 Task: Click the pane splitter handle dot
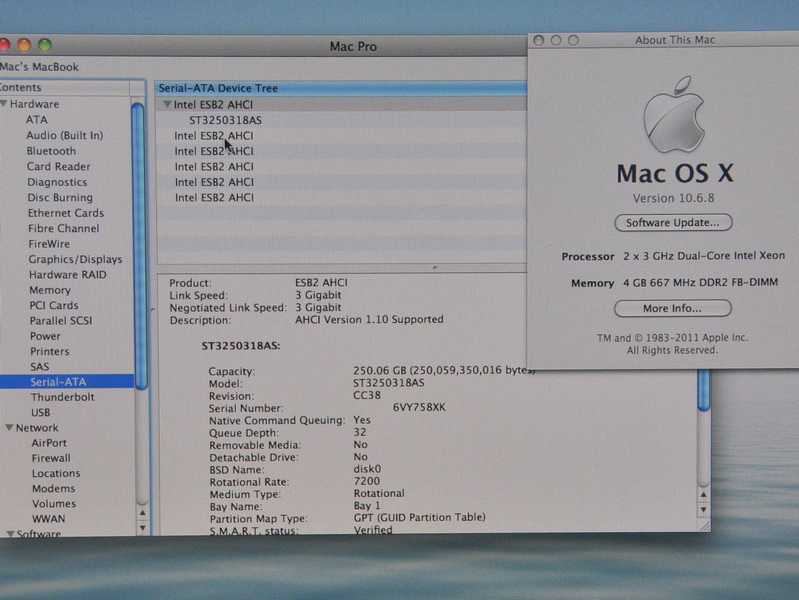pyautogui.click(x=435, y=267)
